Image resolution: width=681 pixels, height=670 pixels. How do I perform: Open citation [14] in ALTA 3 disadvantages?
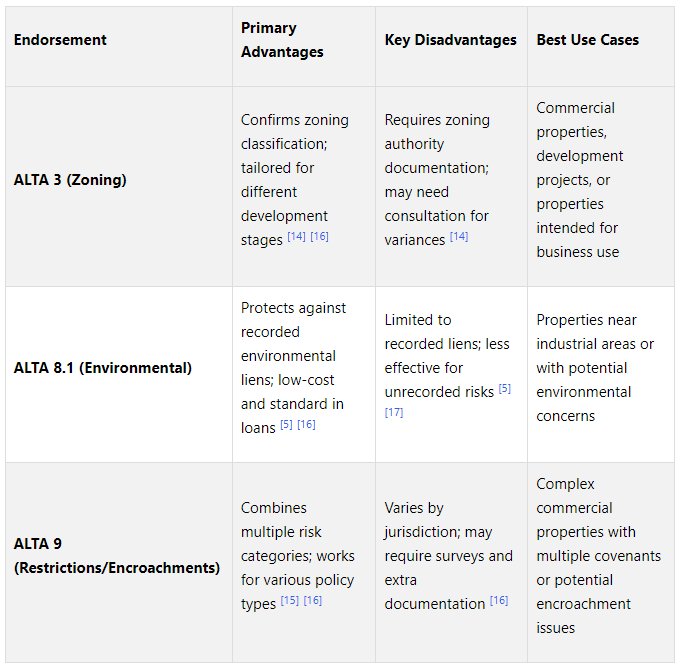[459, 236]
